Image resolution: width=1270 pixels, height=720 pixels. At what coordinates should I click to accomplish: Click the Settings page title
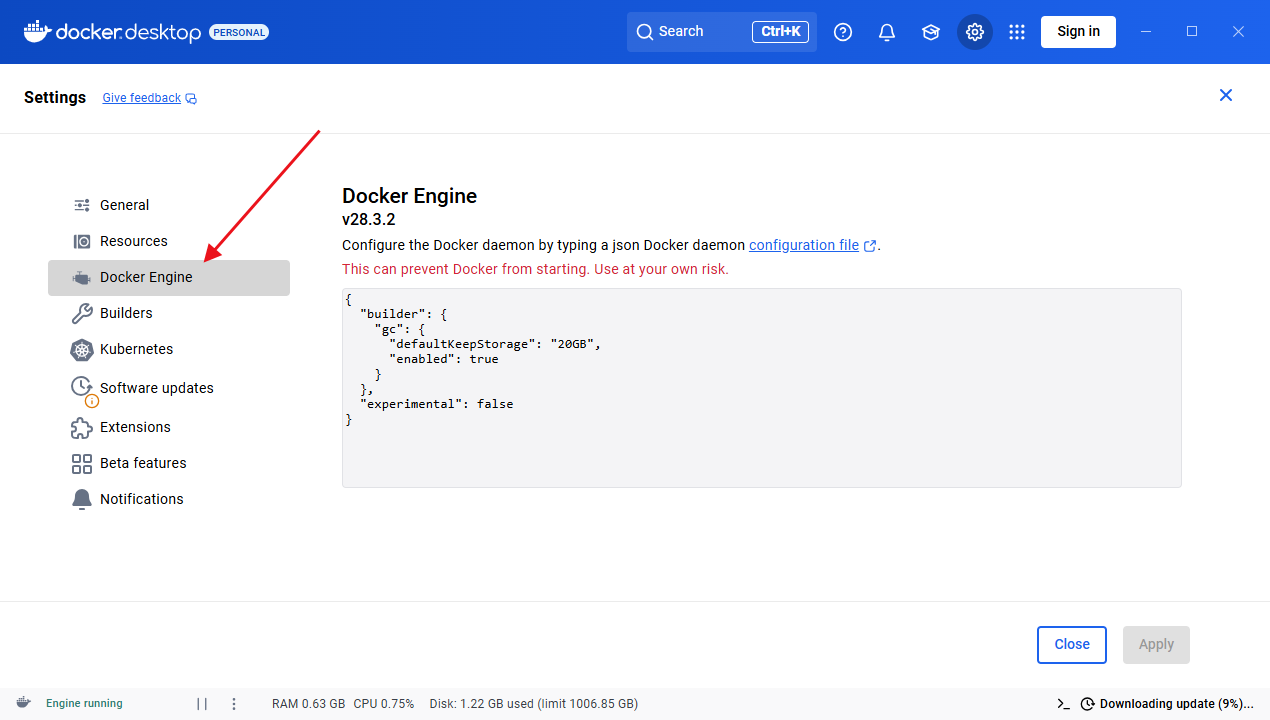55,98
